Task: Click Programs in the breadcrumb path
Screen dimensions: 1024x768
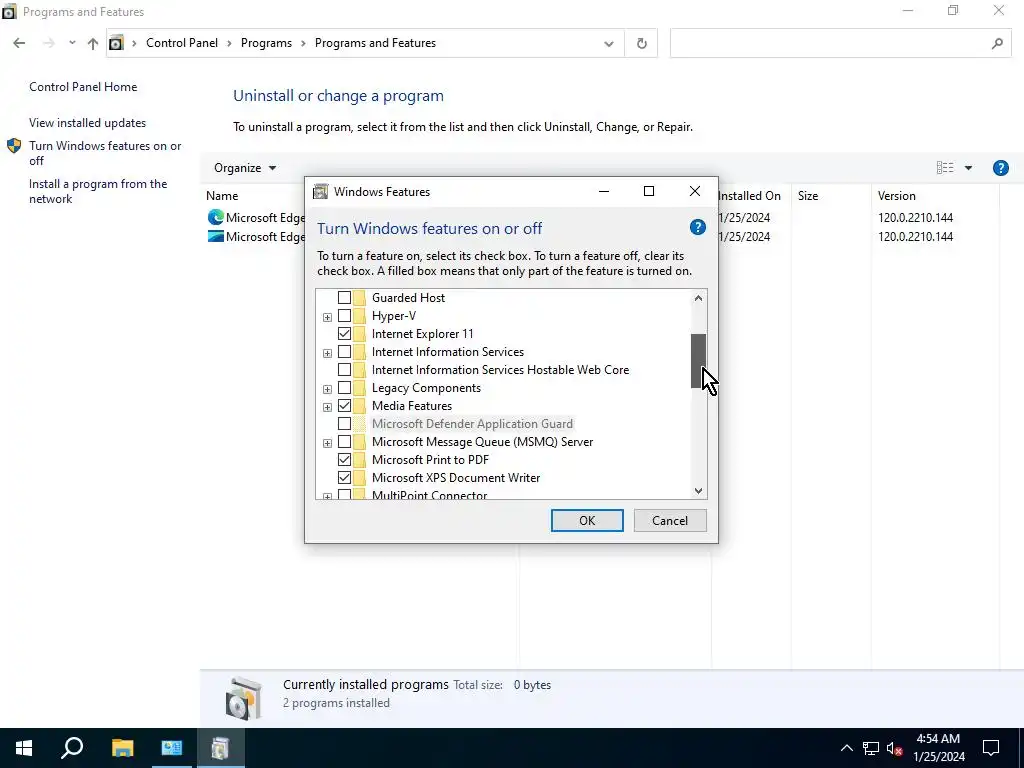Action: (266, 43)
